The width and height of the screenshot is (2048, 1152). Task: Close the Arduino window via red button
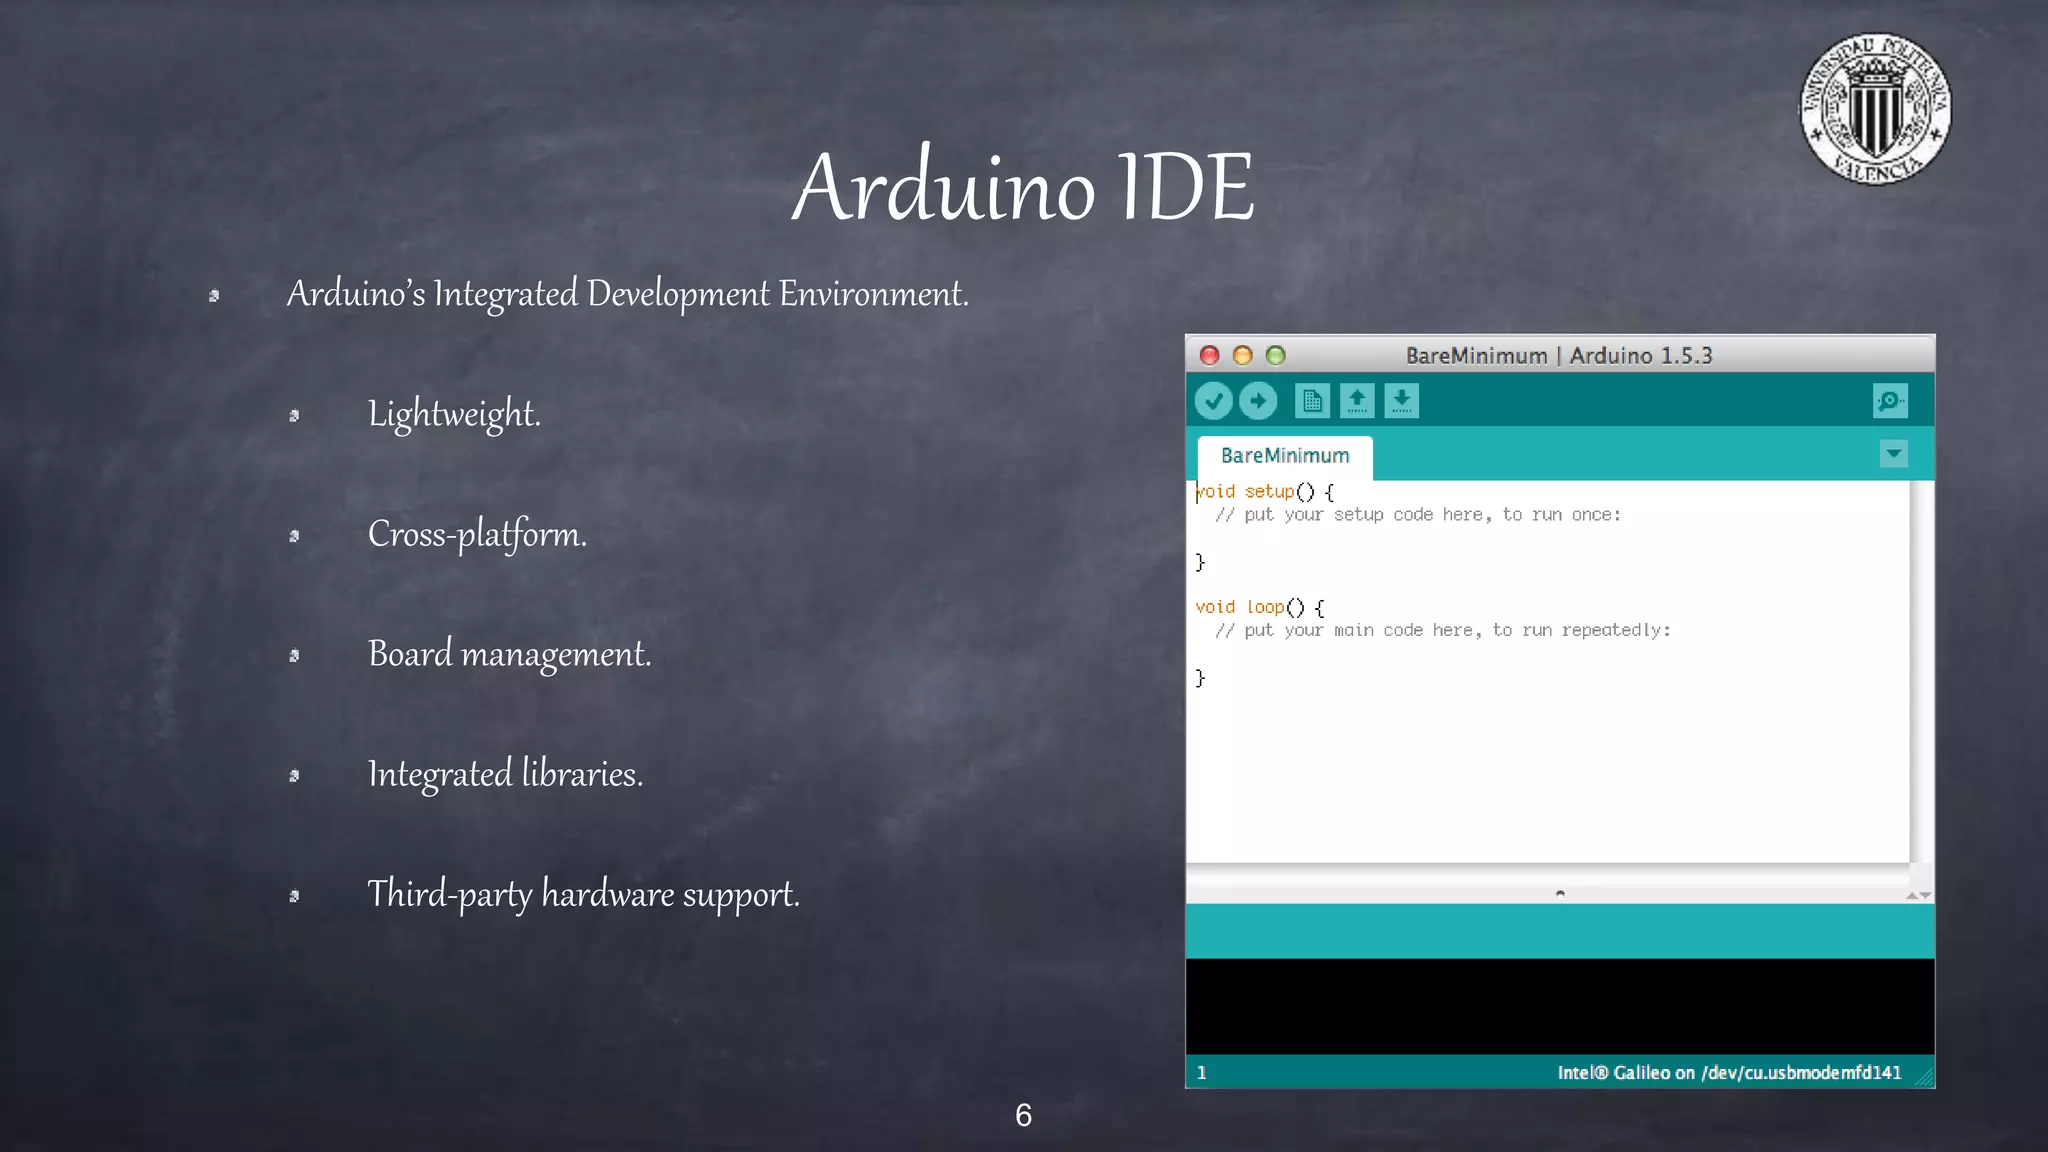1210,355
